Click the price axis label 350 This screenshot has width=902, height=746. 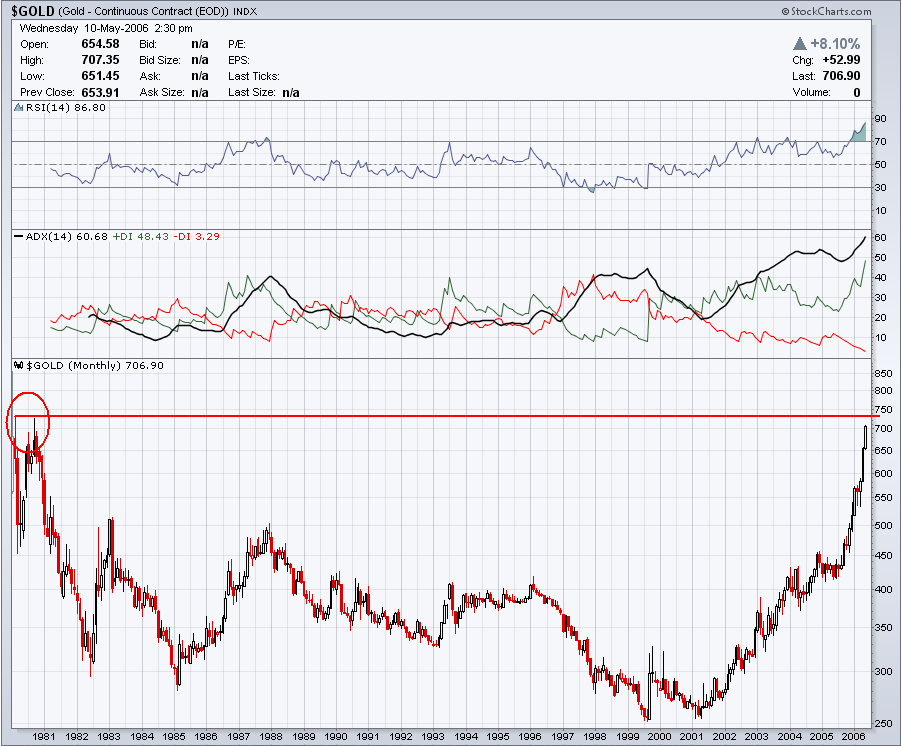[x=883, y=628]
